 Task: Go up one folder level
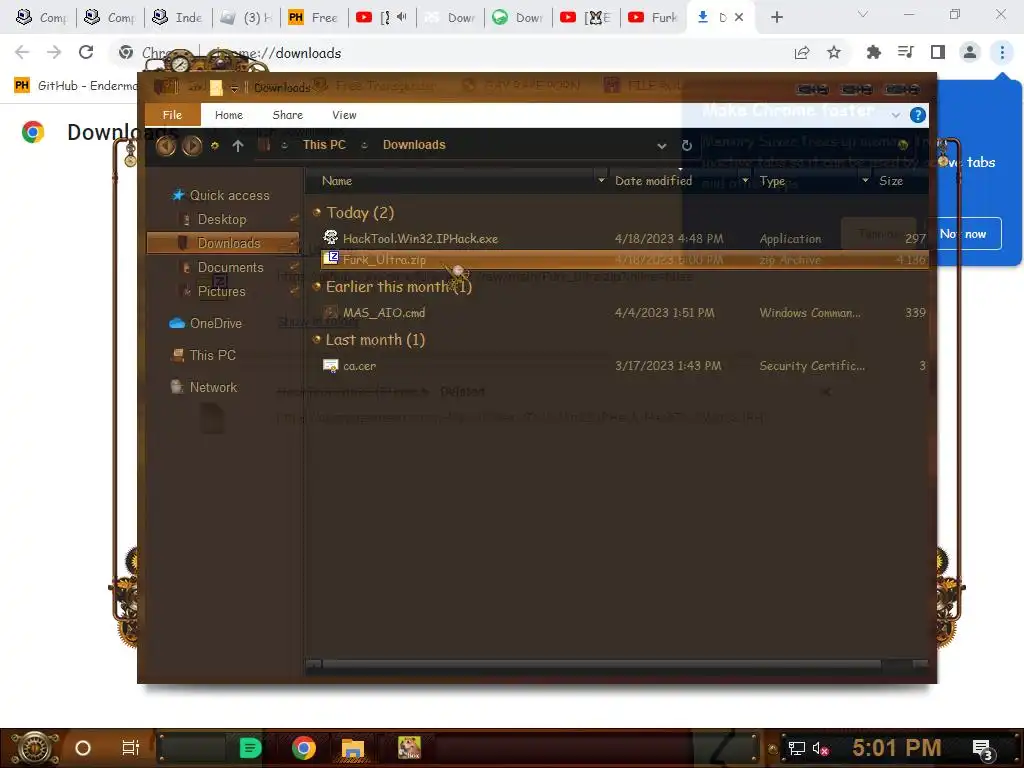pos(238,146)
